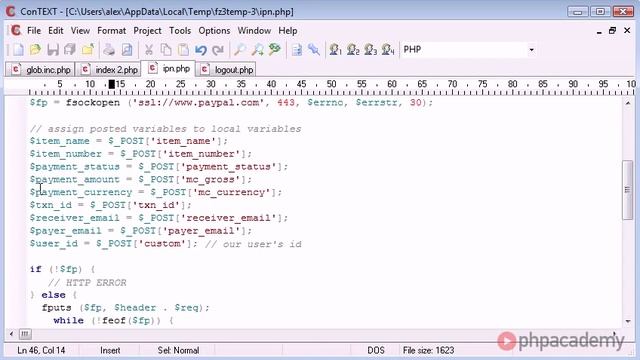
Task: Click the DOS file format status entry
Action: point(376,350)
